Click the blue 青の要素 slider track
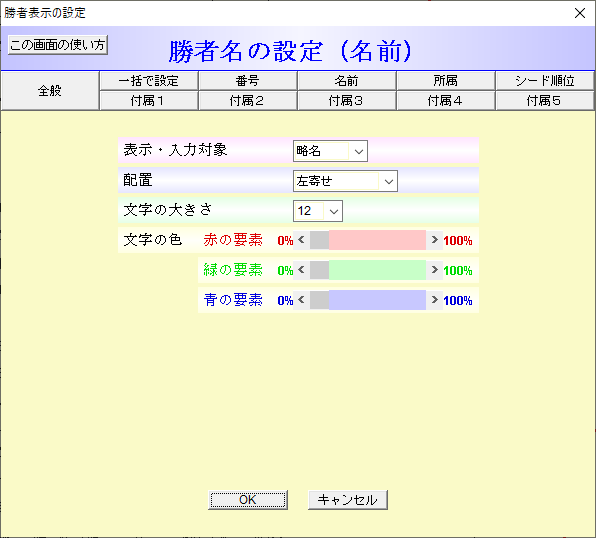Screen dimensions: 596x538 point(377,300)
